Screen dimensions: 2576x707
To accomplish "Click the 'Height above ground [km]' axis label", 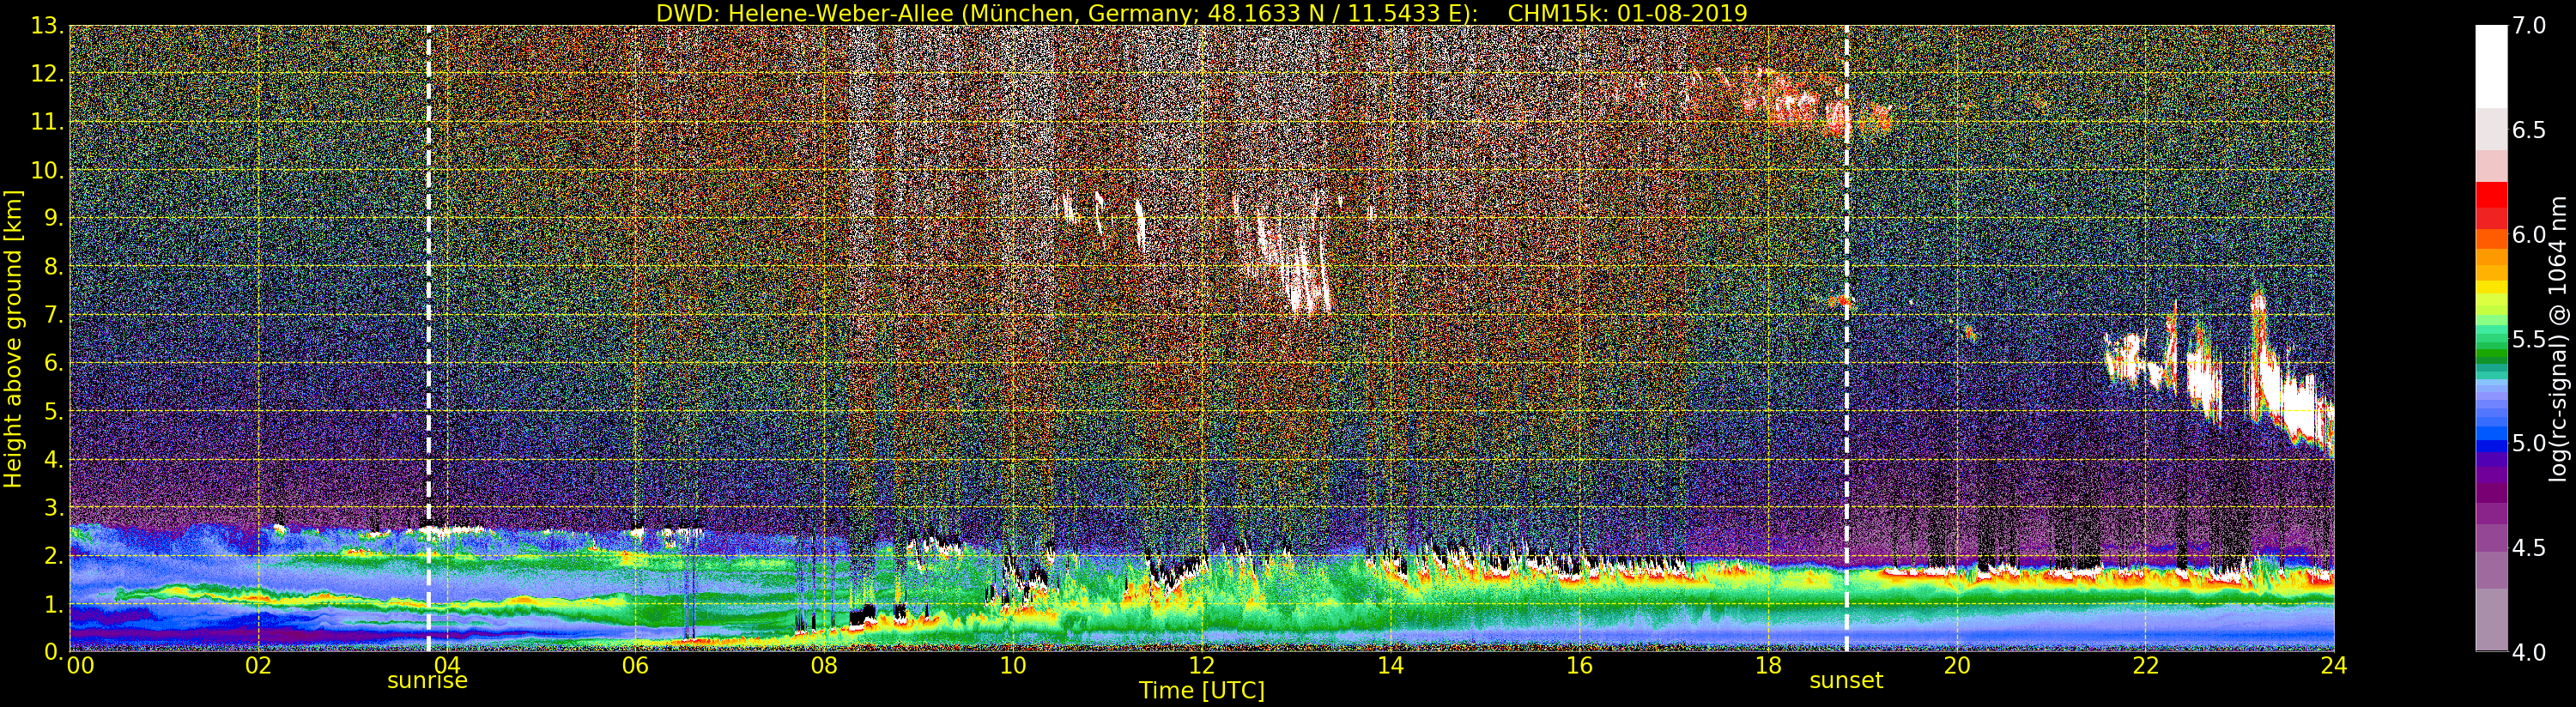I will pos(13,339).
